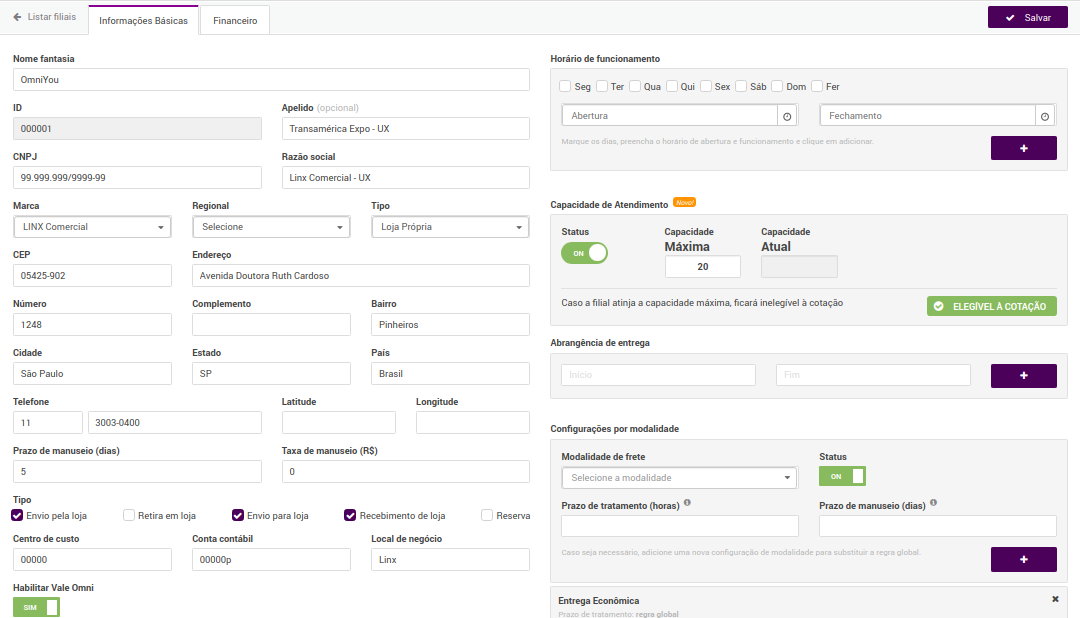Click the País input field
This screenshot has height=618, width=1080.
tap(450, 373)
